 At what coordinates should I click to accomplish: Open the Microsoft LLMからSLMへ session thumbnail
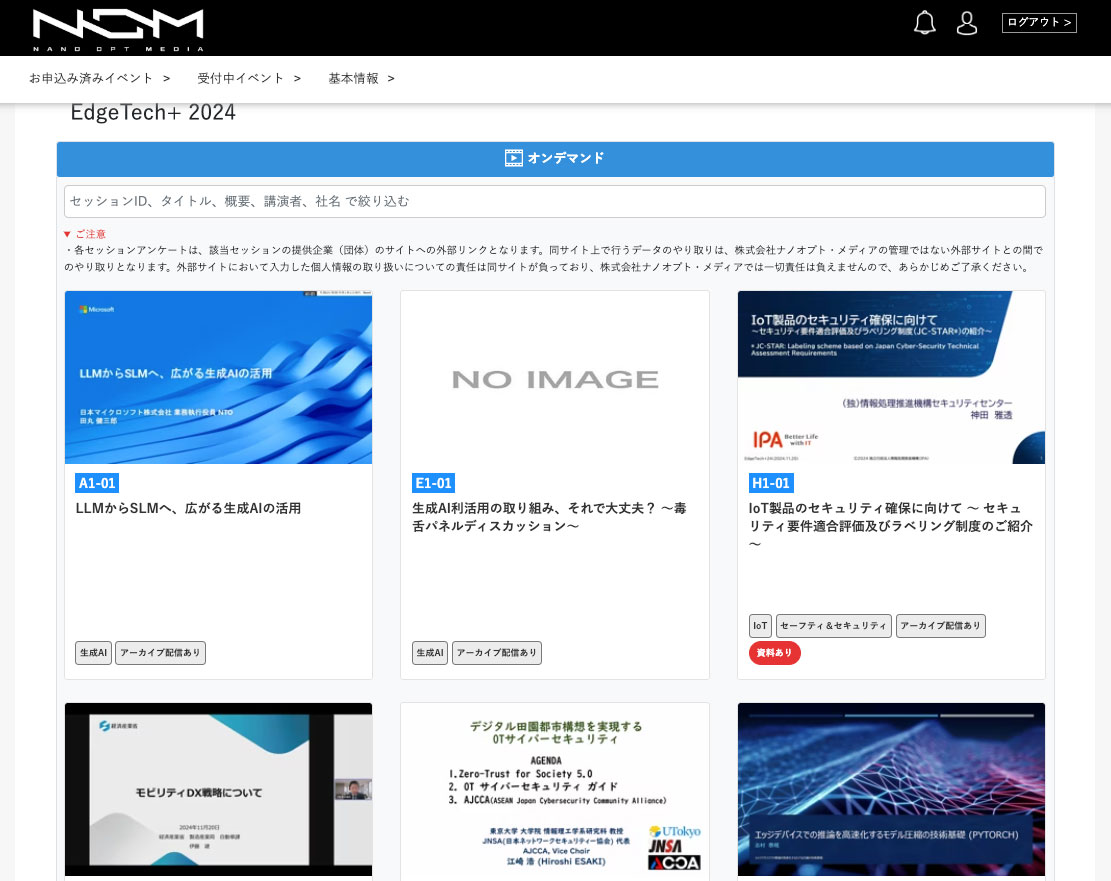(x=218, y=377)
